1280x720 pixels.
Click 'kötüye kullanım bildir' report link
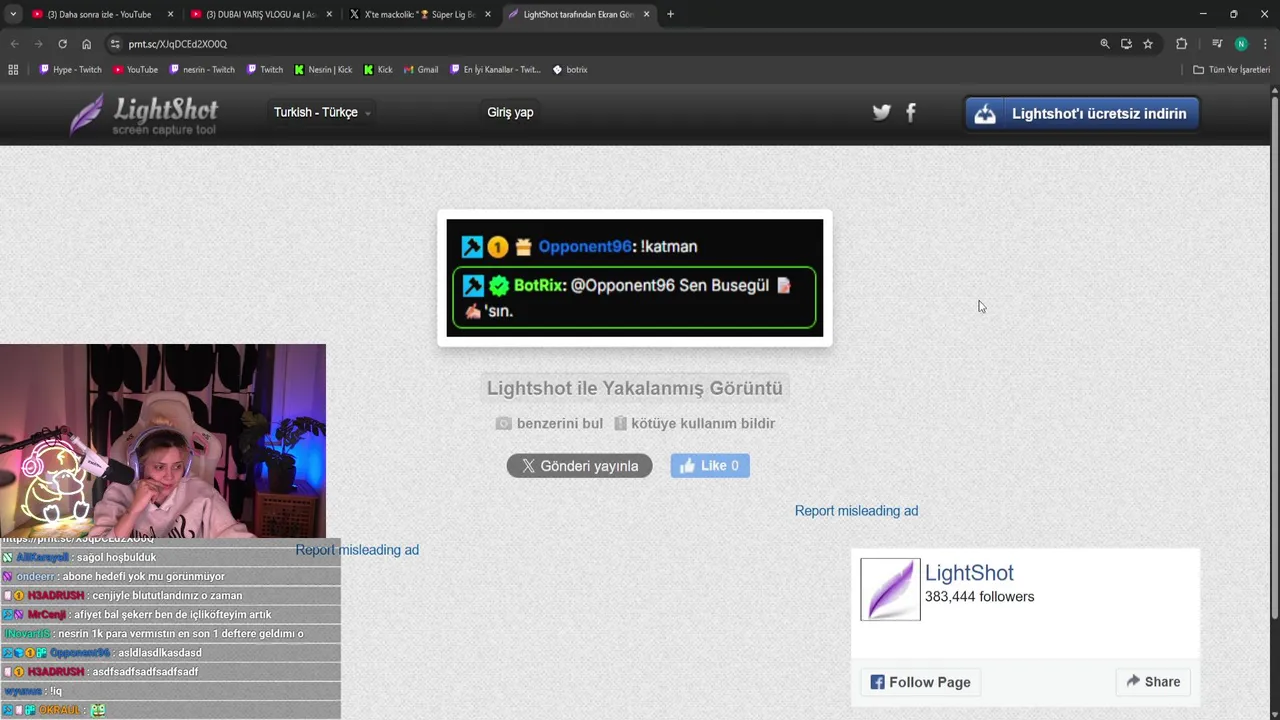point(695,423)
